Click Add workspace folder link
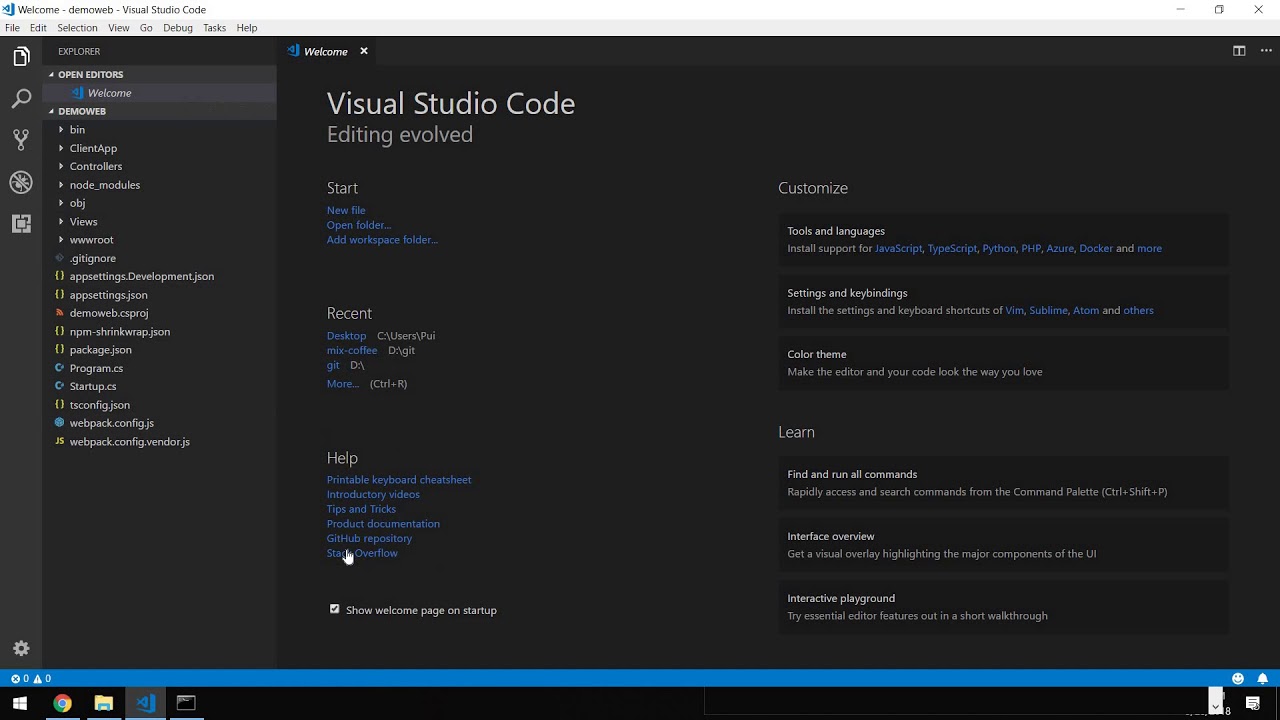The image size is (1280, 720). 382,240
